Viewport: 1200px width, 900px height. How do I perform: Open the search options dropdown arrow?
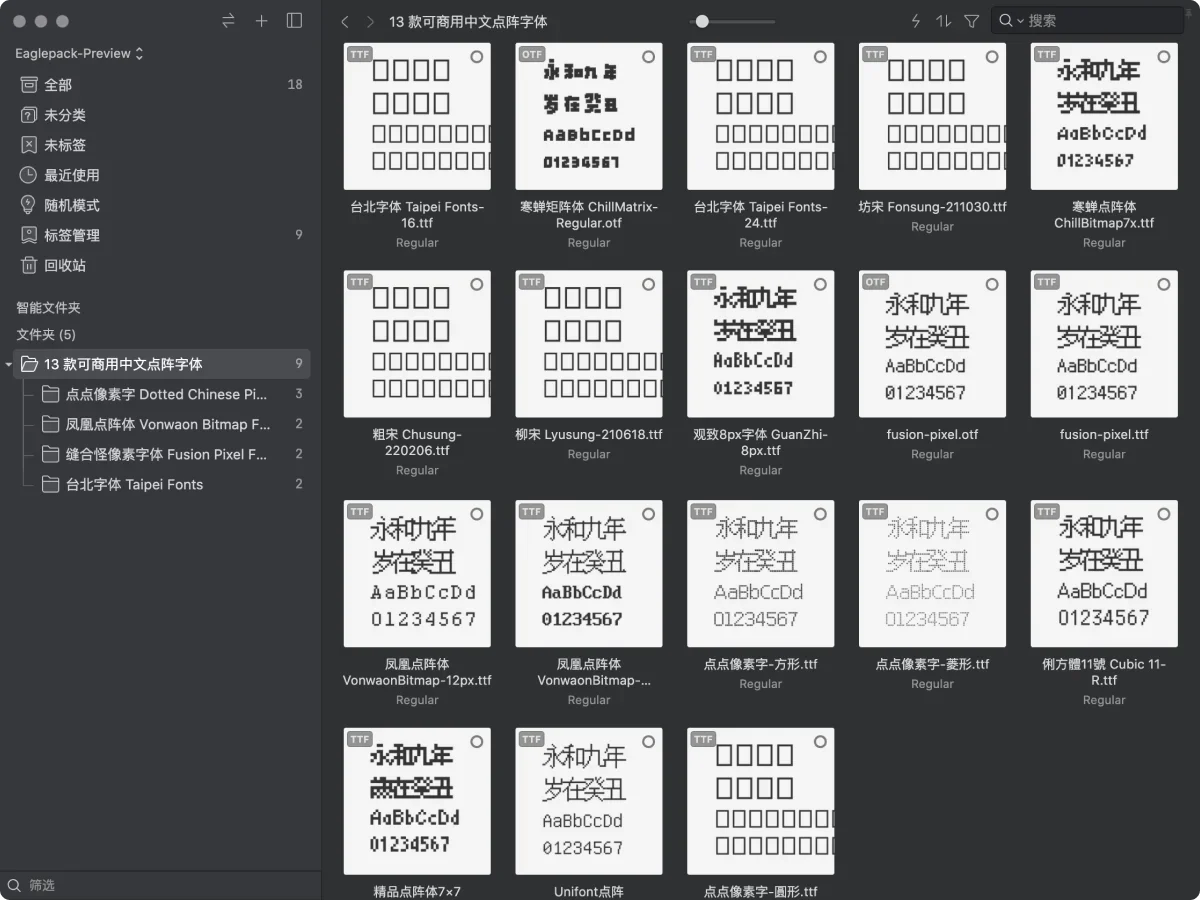pos(1020,21)
